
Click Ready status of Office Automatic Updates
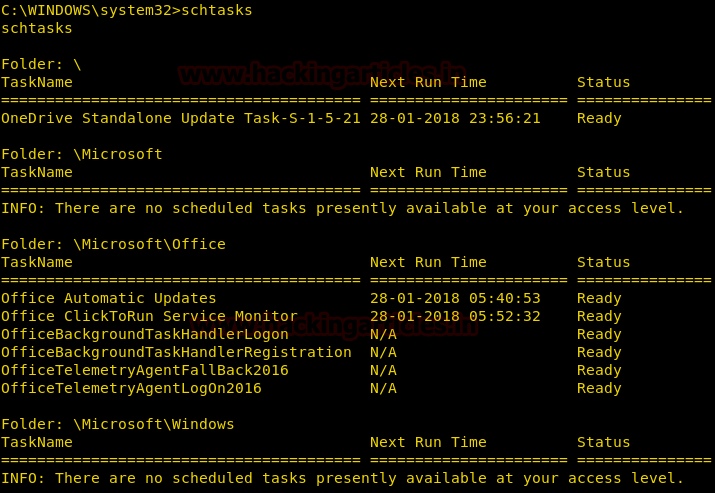(599, 299)
